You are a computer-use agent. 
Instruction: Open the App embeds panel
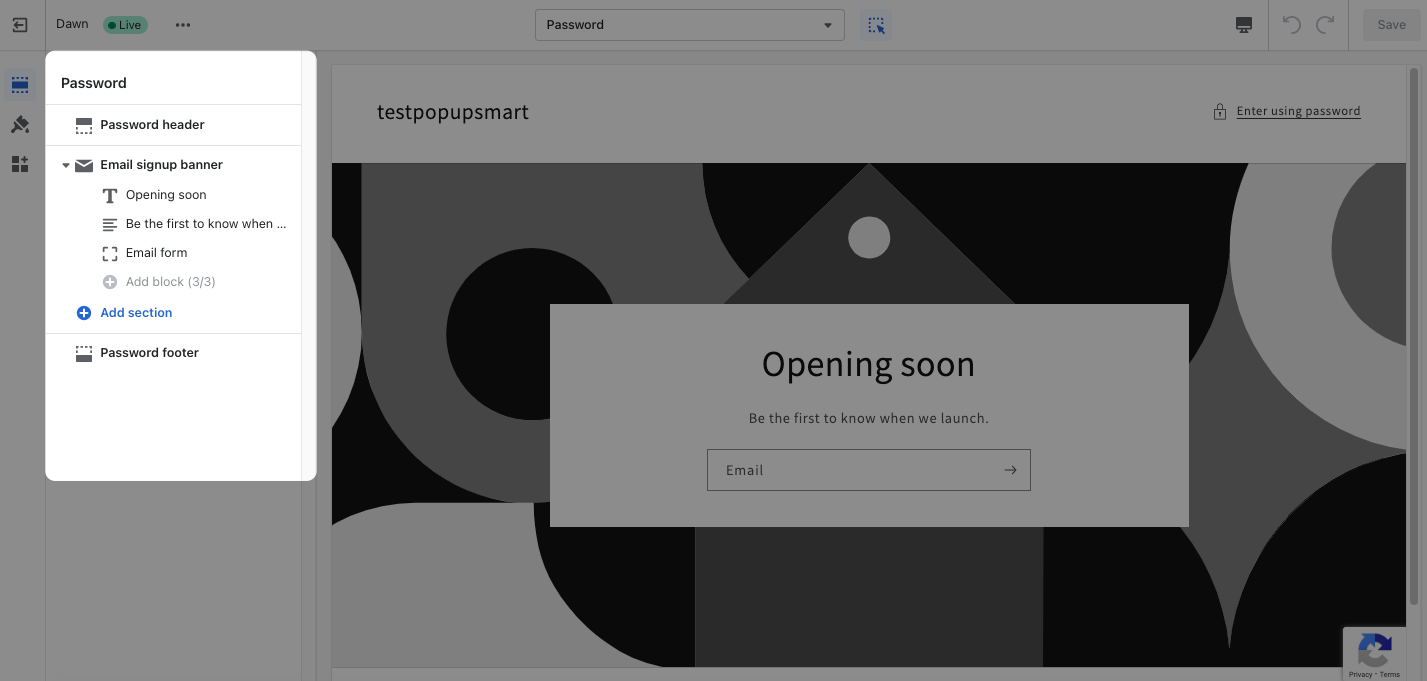click(20, 164)
